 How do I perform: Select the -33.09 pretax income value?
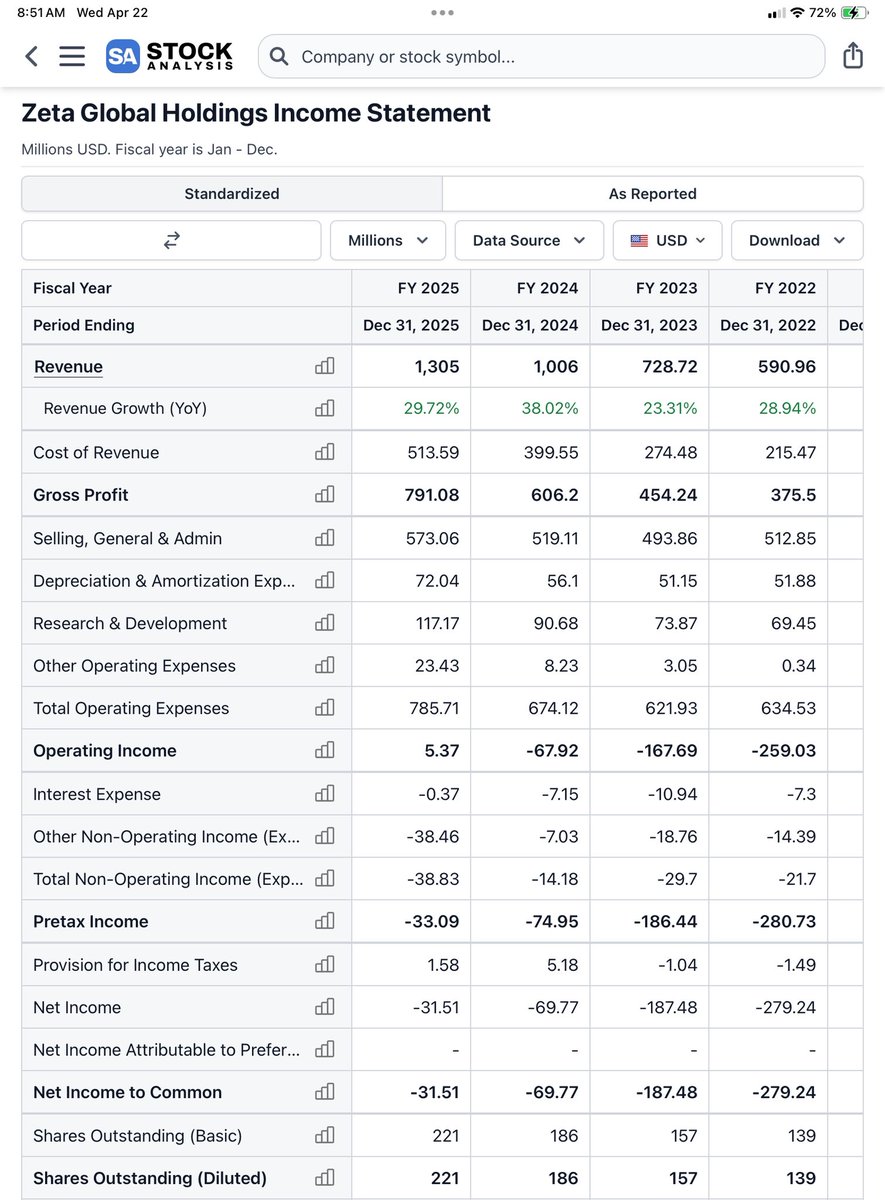click(432, 922)
